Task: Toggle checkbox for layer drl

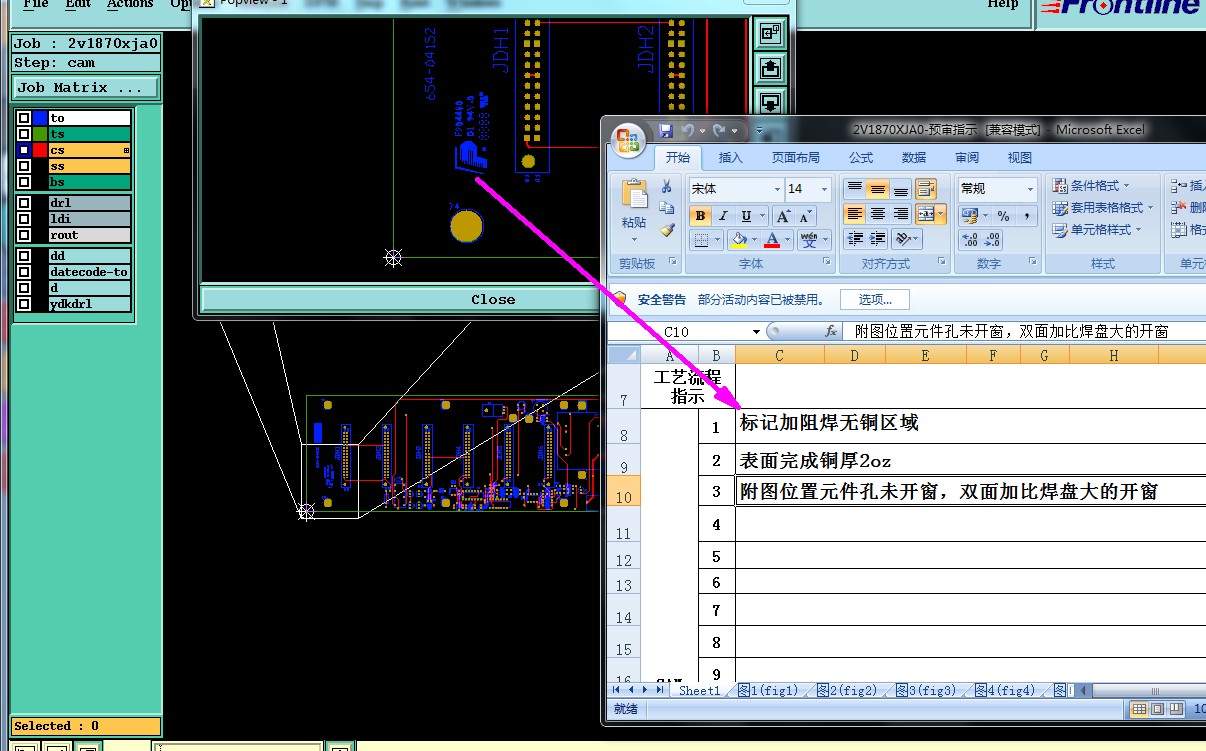Action: (x=24, y=203)
